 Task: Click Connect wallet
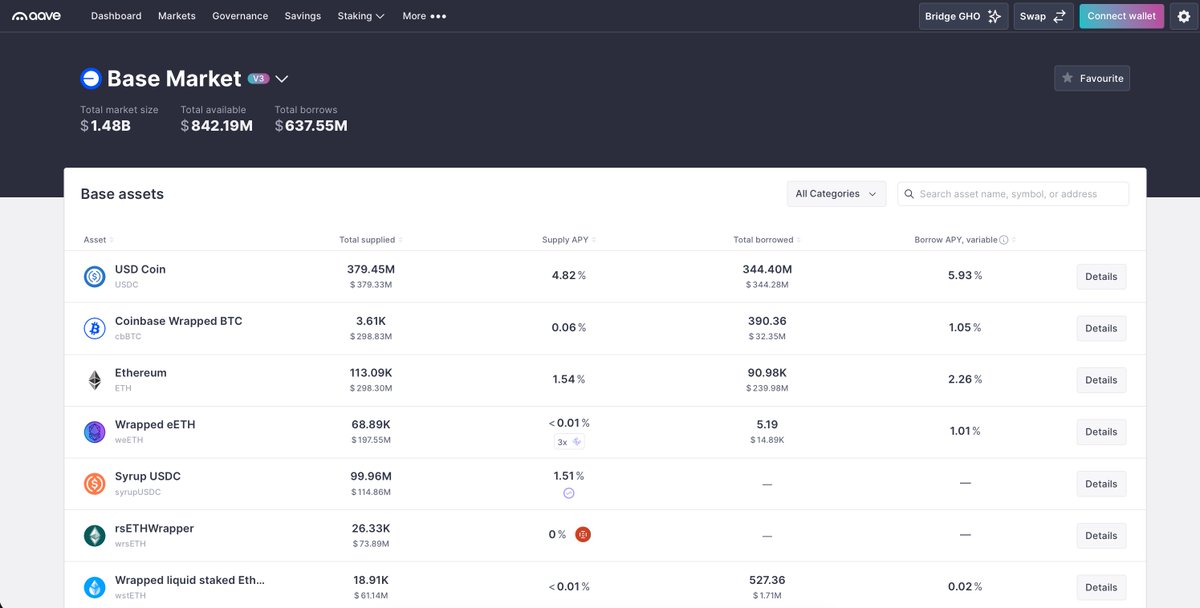pyautogui.click(x=1121, y=16)
